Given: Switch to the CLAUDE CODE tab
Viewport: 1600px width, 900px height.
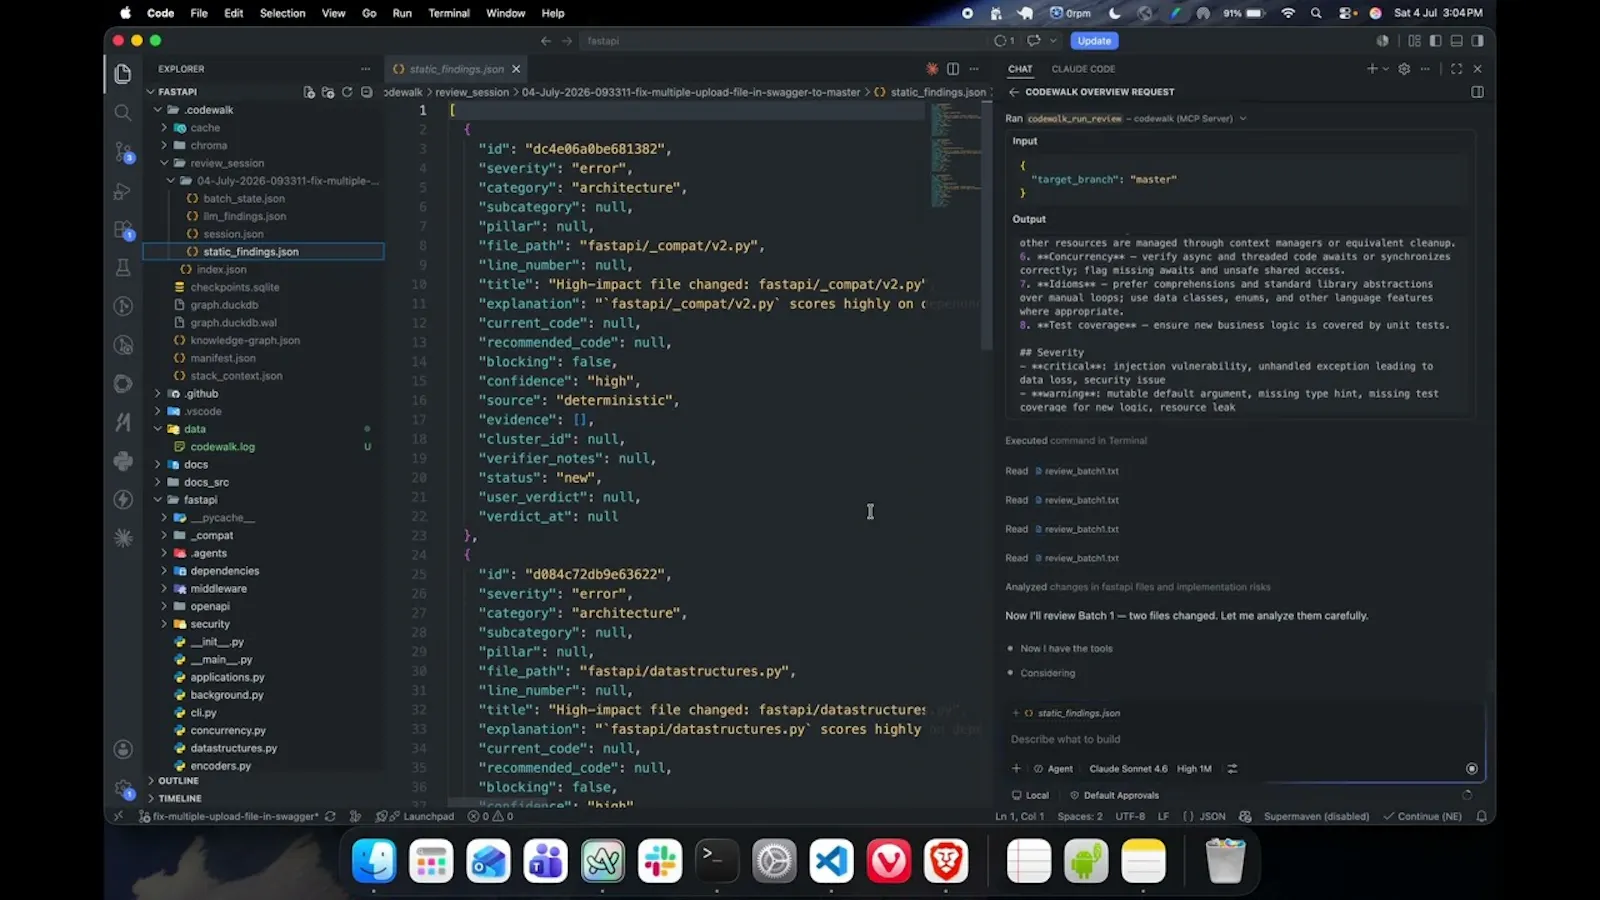Looking at the screenshot, I should pos(1083,69).
